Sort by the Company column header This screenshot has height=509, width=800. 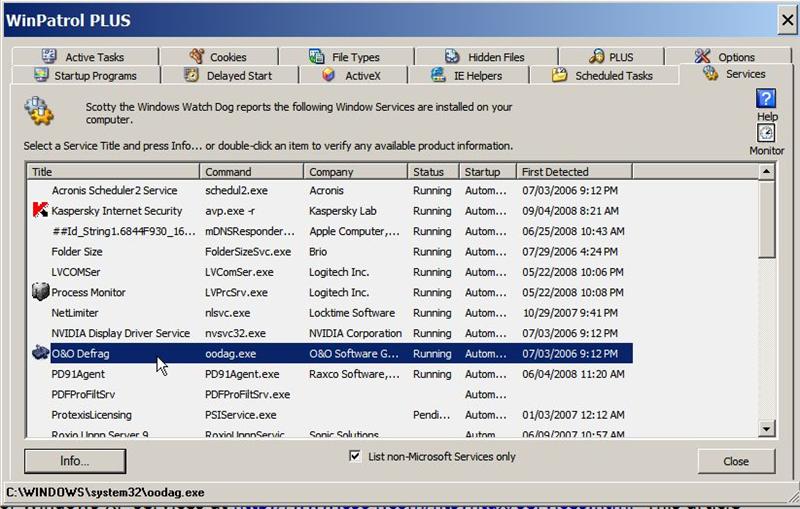click(x=356, y=172)
